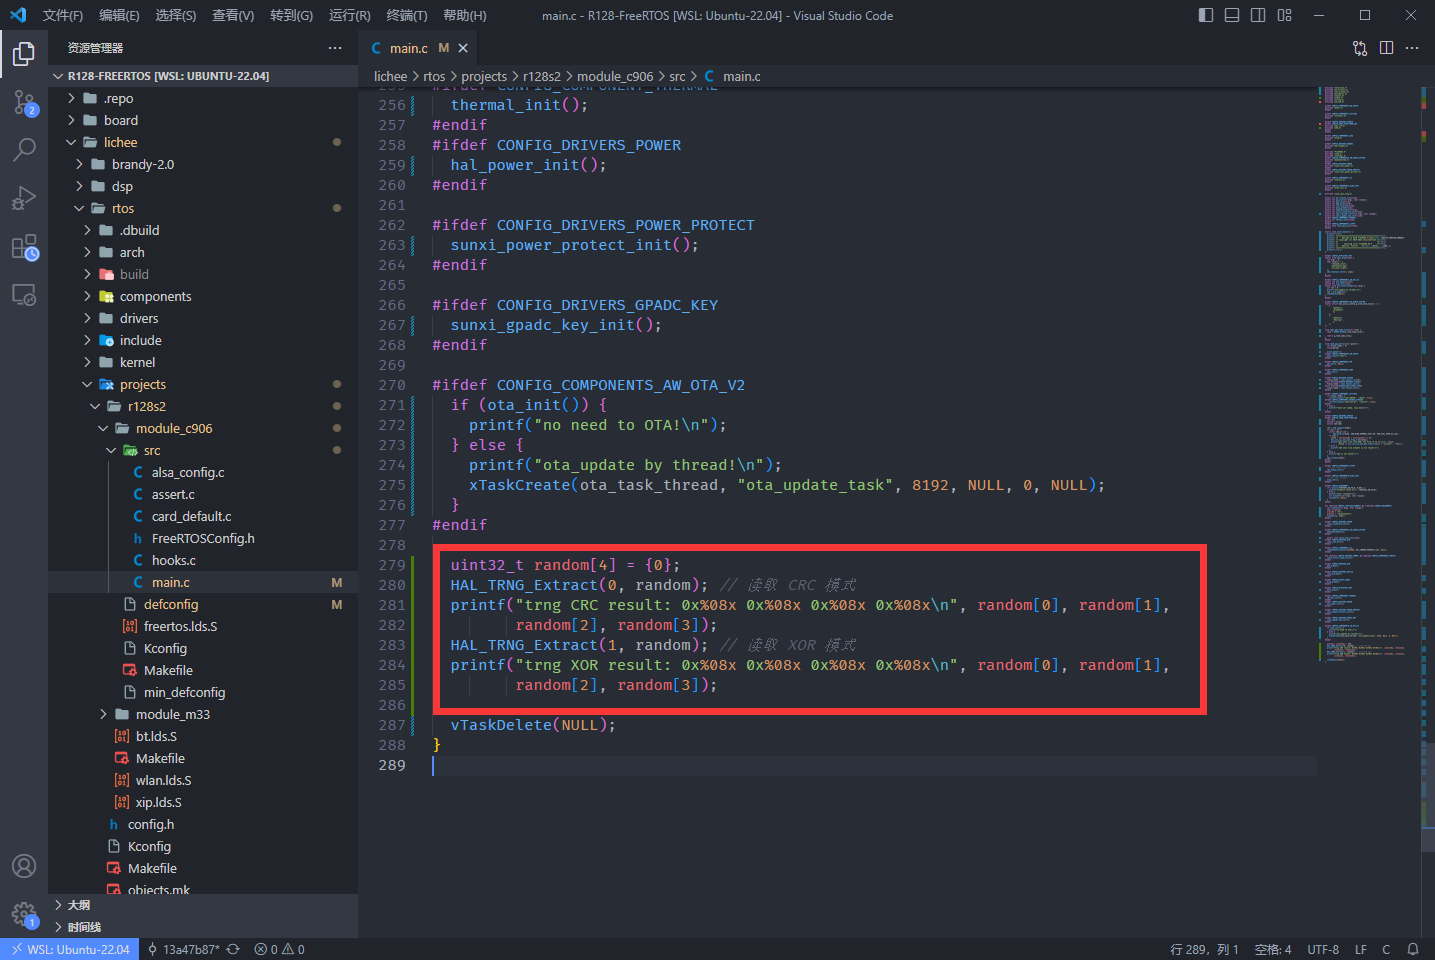Click the Manage settings gear icon
The image size is (1435, 960).
click(x=24, y=913)
